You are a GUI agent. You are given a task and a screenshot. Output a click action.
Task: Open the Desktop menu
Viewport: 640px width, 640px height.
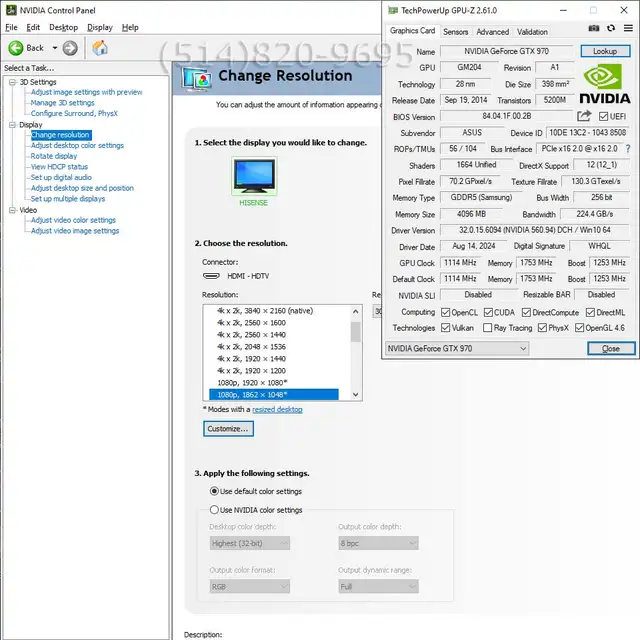(64, 27)
